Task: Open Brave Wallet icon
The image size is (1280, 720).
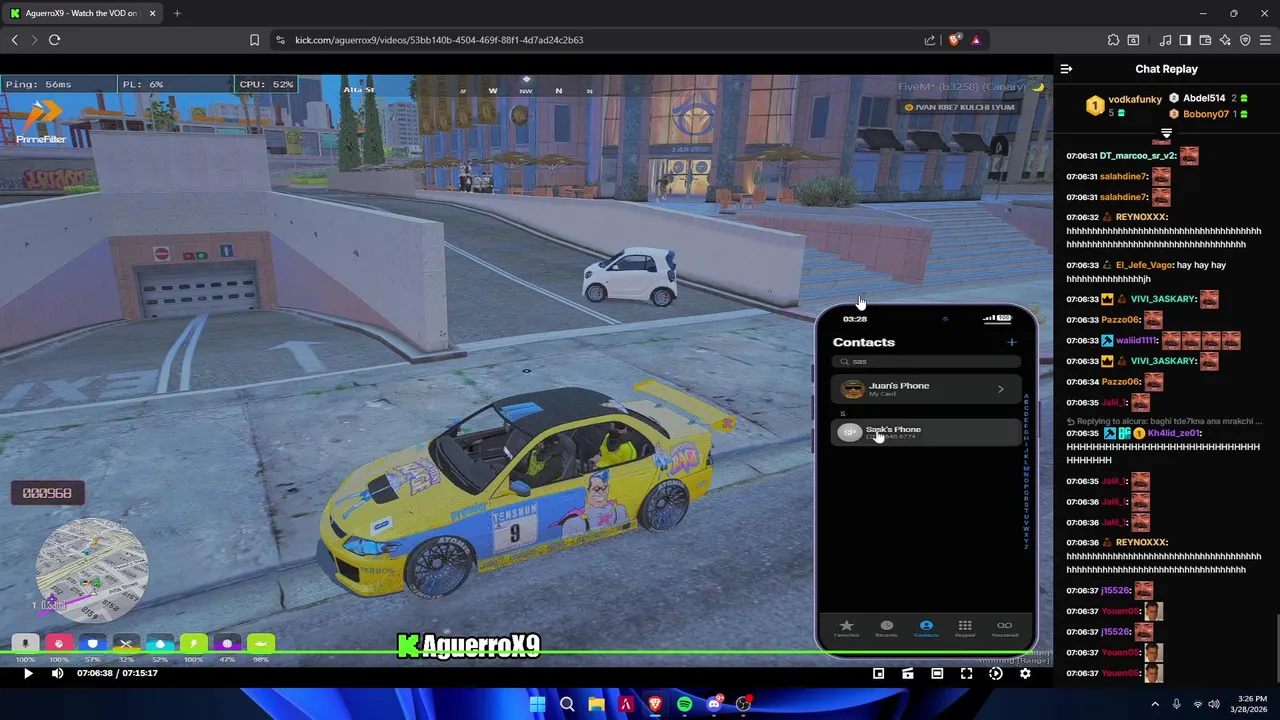Action: tap(1205, 40)
